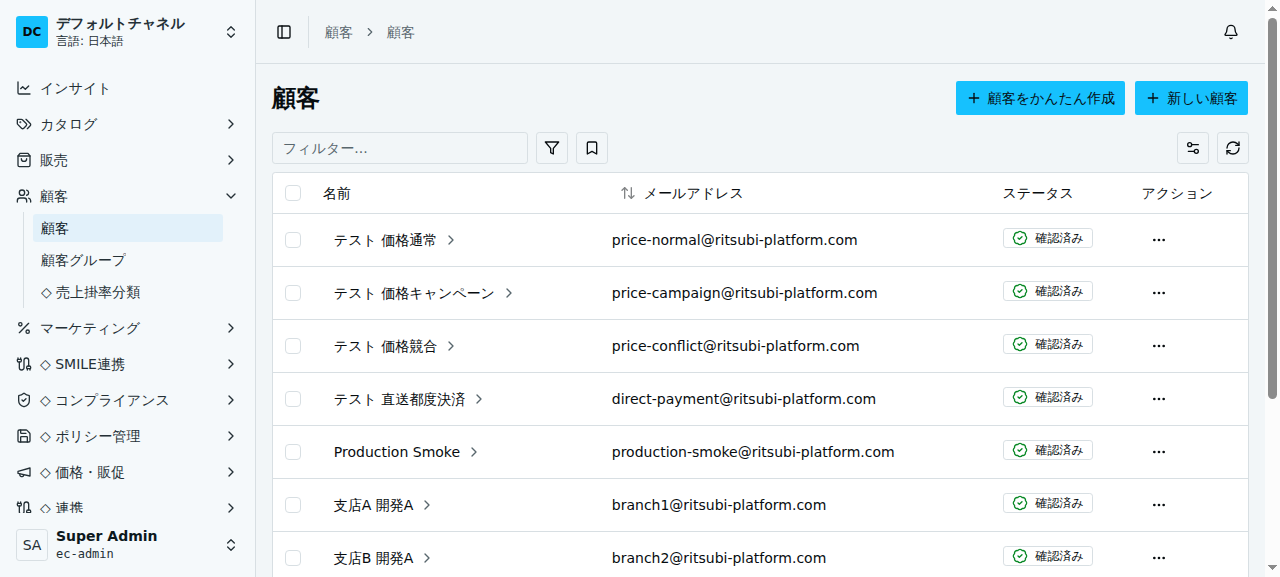Open column settings sliders icon
The height and width of the screenshot is (577, 1280).
point(1193,148)
